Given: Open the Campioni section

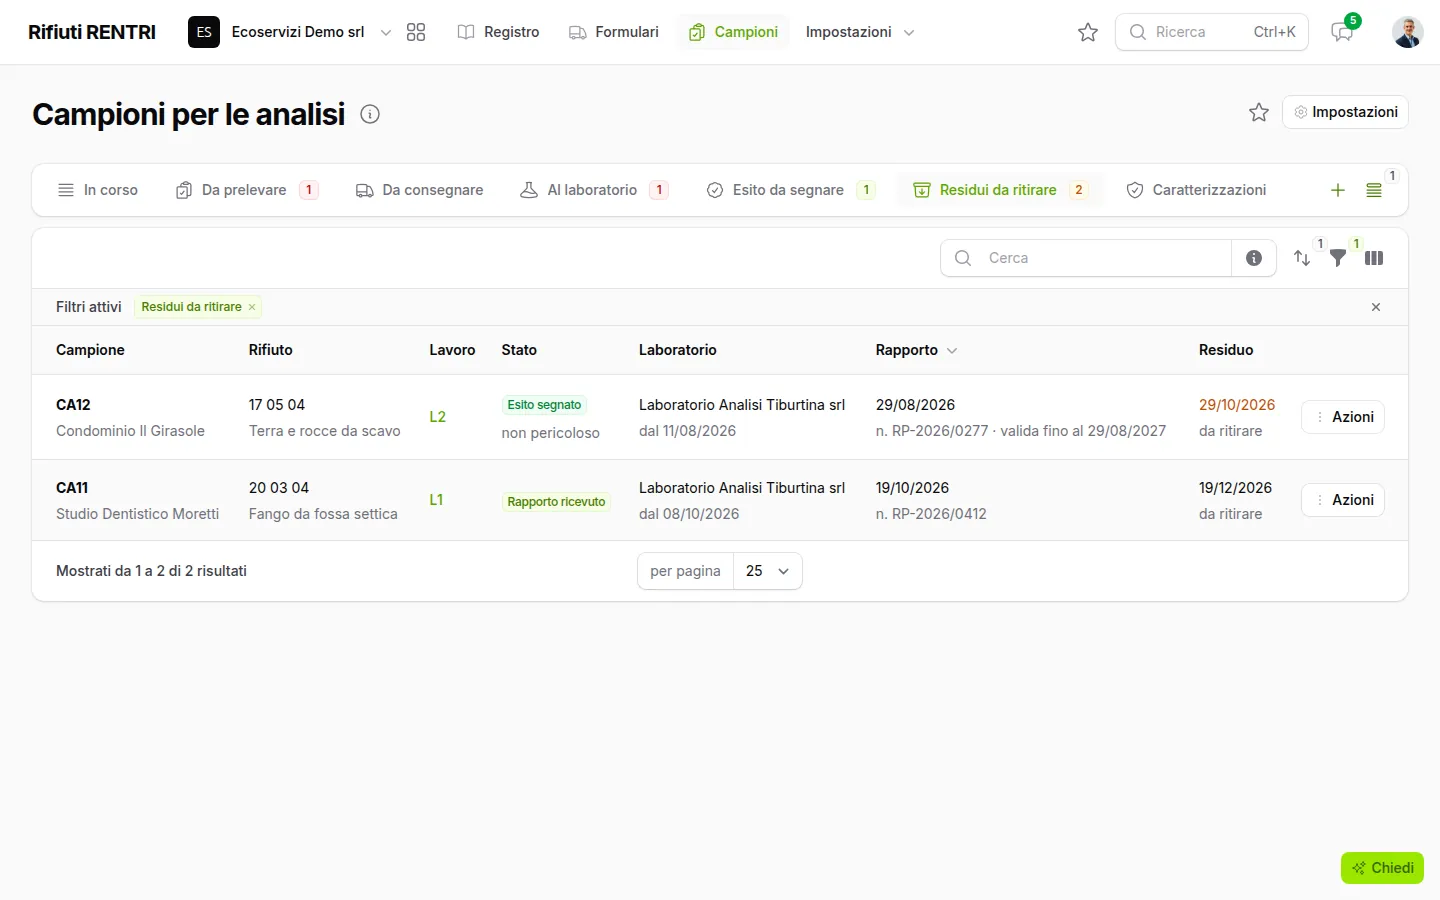Looking at the screenshot, I should [x=733, y=32].
